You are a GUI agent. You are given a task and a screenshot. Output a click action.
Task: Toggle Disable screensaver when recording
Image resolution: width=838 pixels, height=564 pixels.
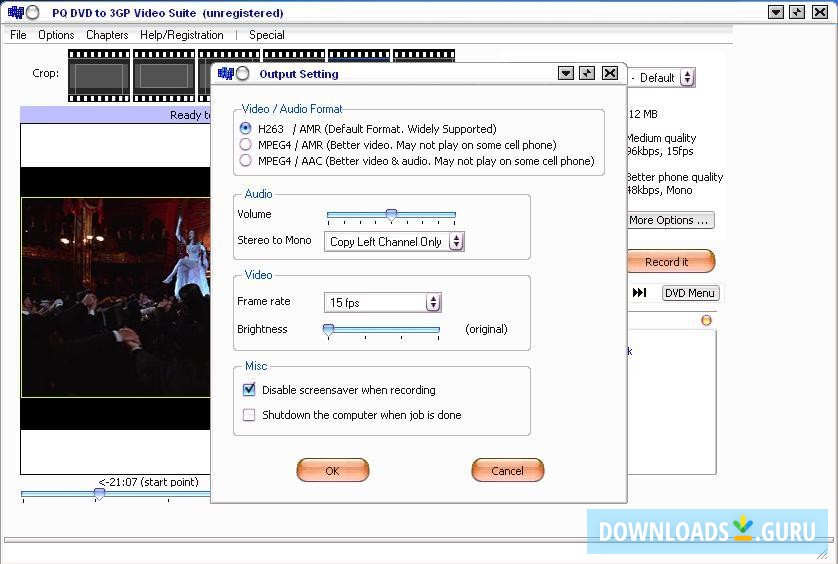249,390
